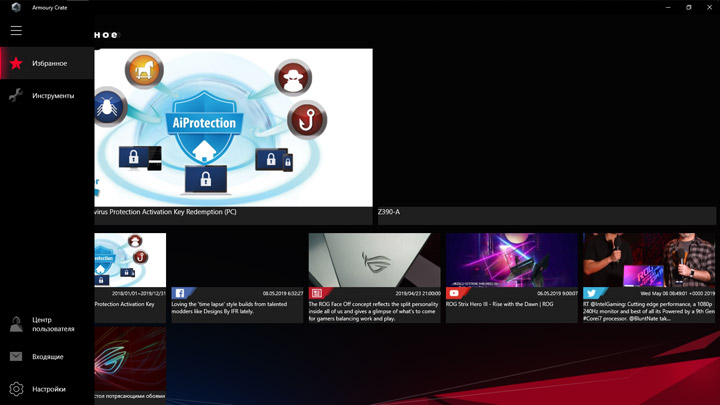Select the Z390-A device tile caption
This screenshot has width=720, height=405.
(x=389, y=212)
